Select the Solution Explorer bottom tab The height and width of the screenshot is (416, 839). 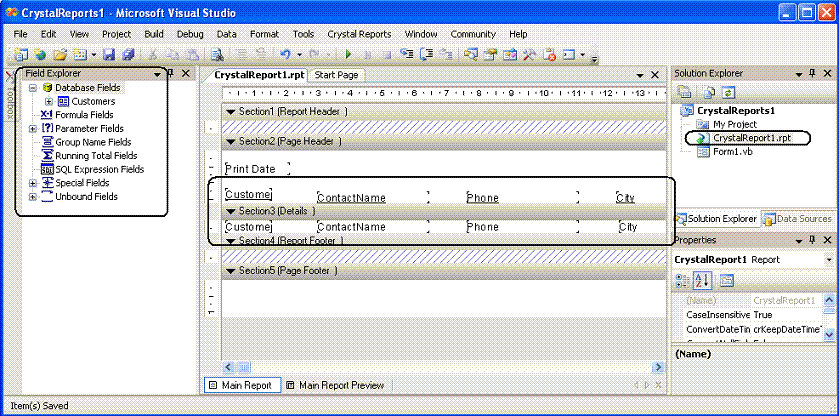[x=716, y=218]
